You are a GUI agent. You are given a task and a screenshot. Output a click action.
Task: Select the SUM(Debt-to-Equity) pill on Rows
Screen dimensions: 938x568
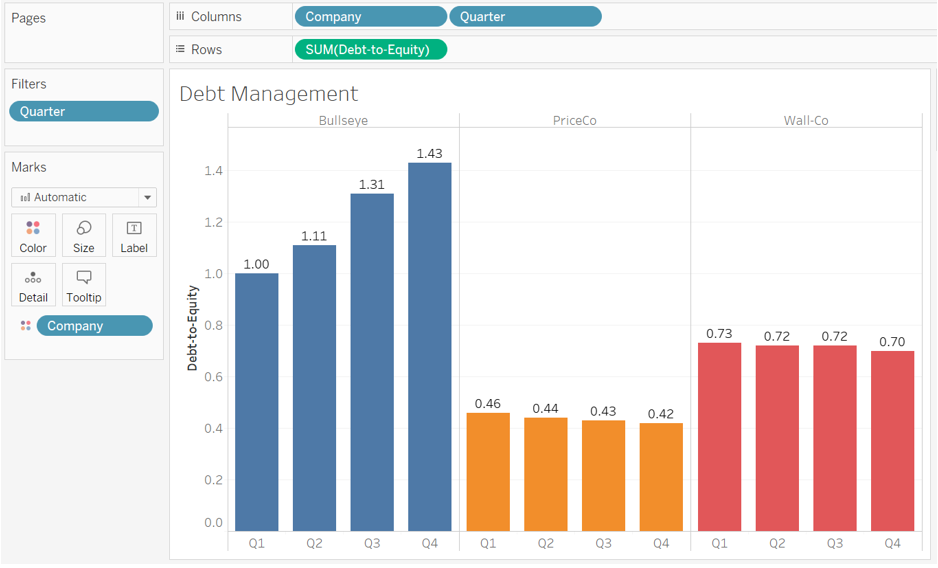(x=370, y=50)
